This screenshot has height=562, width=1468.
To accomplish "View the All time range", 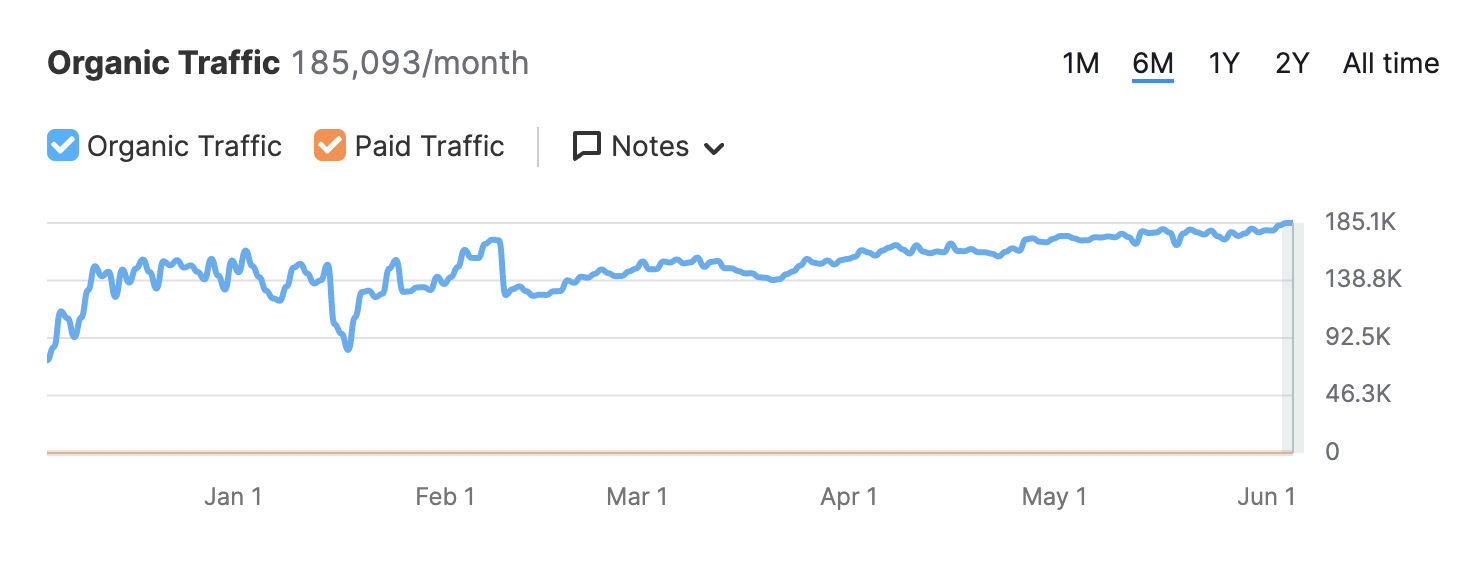I will 1391,64.
